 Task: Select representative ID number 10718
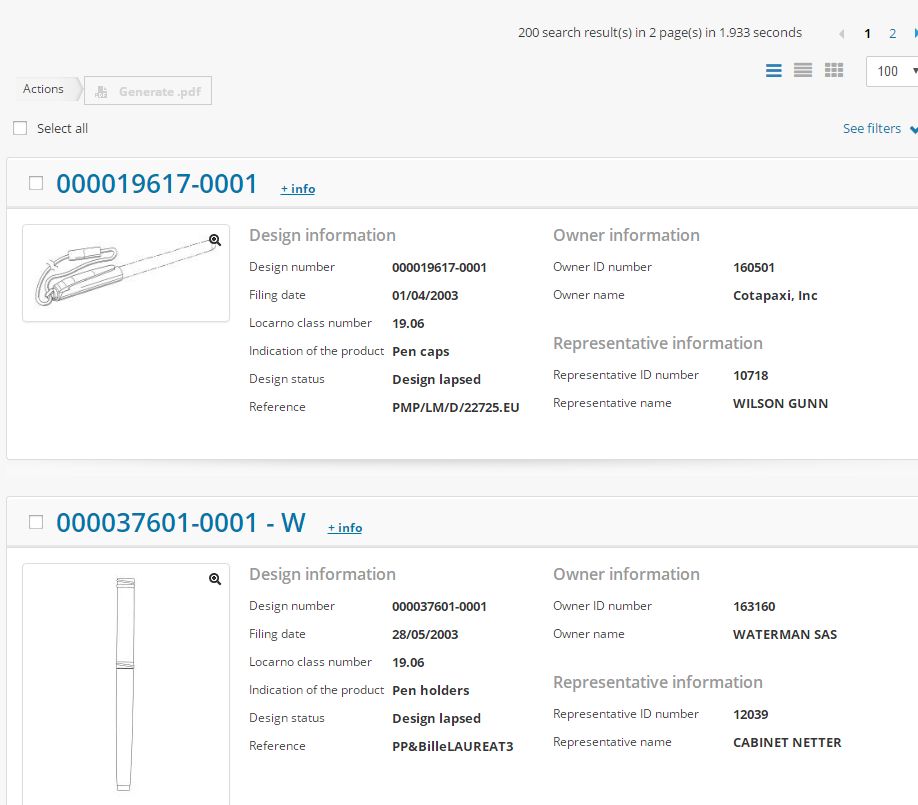[x=751, y=375]
